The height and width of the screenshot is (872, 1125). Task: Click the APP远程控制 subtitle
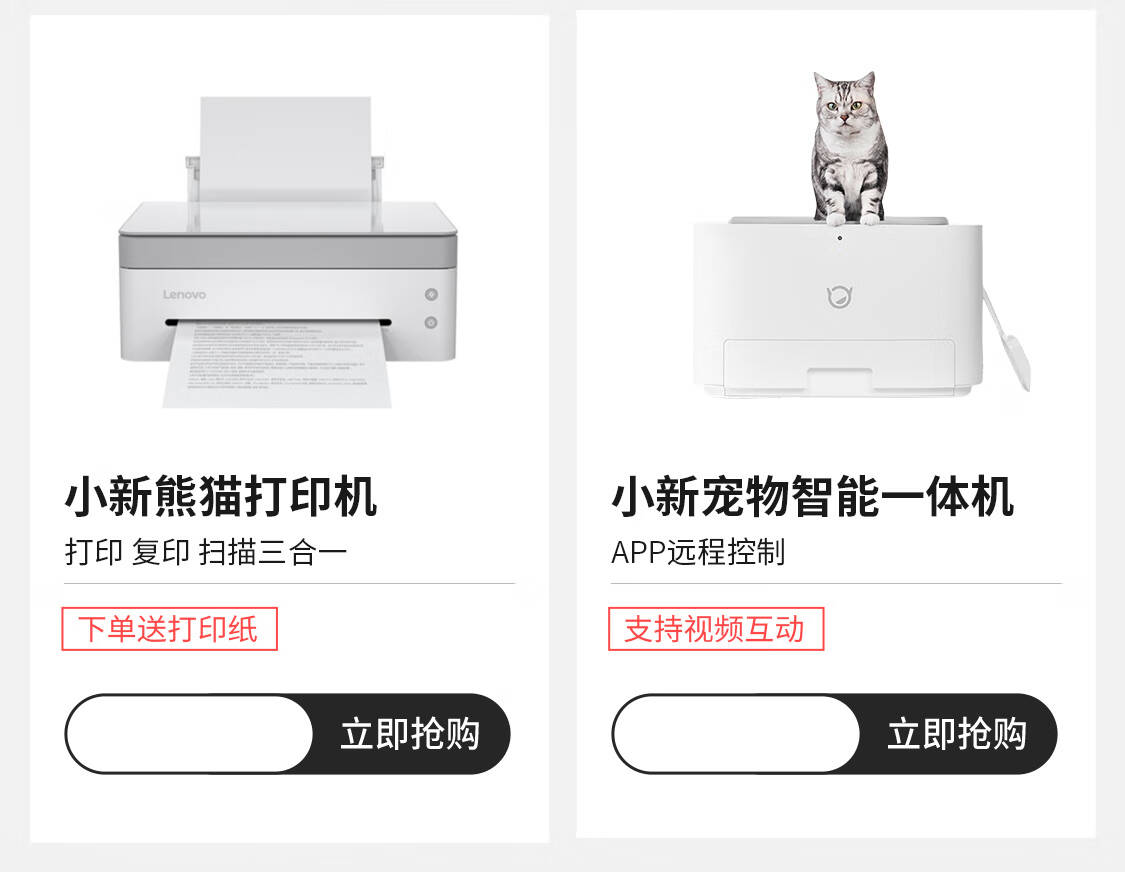pos(698,552)
